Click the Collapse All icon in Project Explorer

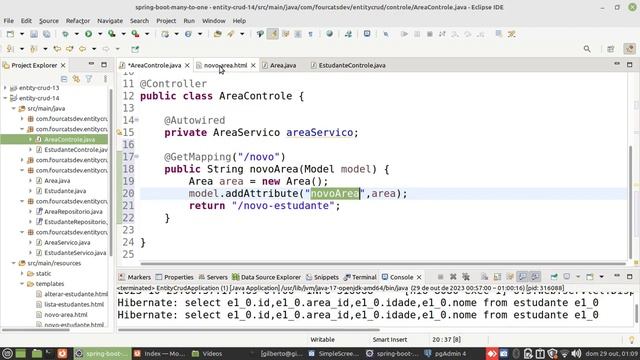(64, 79)
